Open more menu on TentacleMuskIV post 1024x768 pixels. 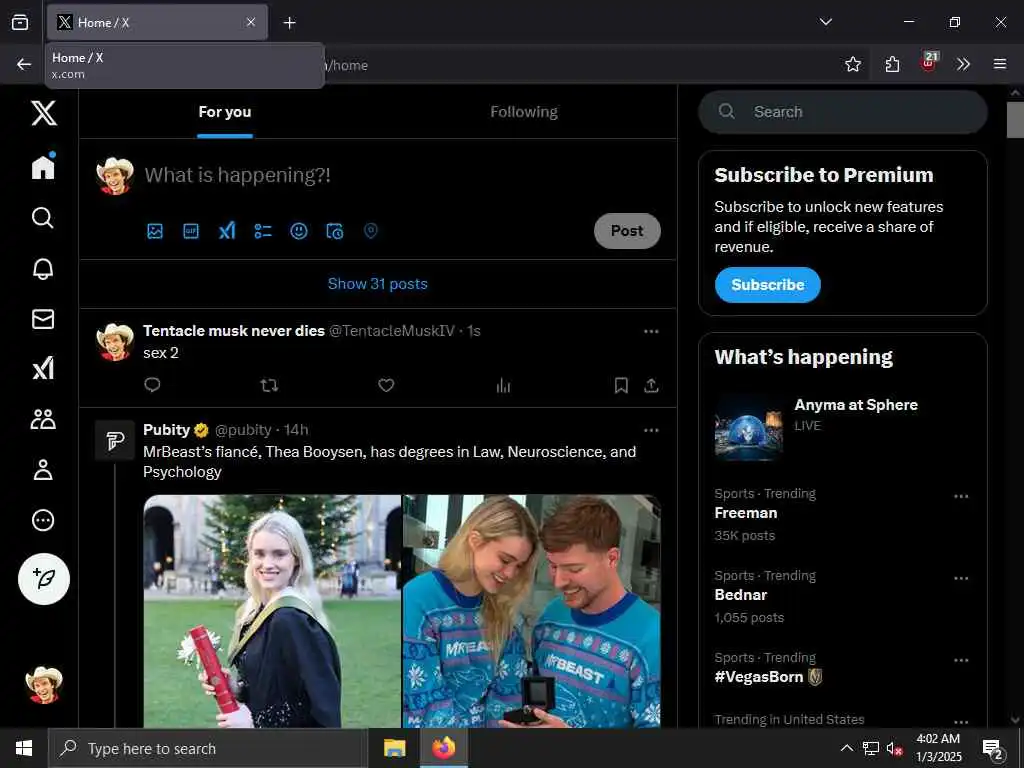point(651,331)
